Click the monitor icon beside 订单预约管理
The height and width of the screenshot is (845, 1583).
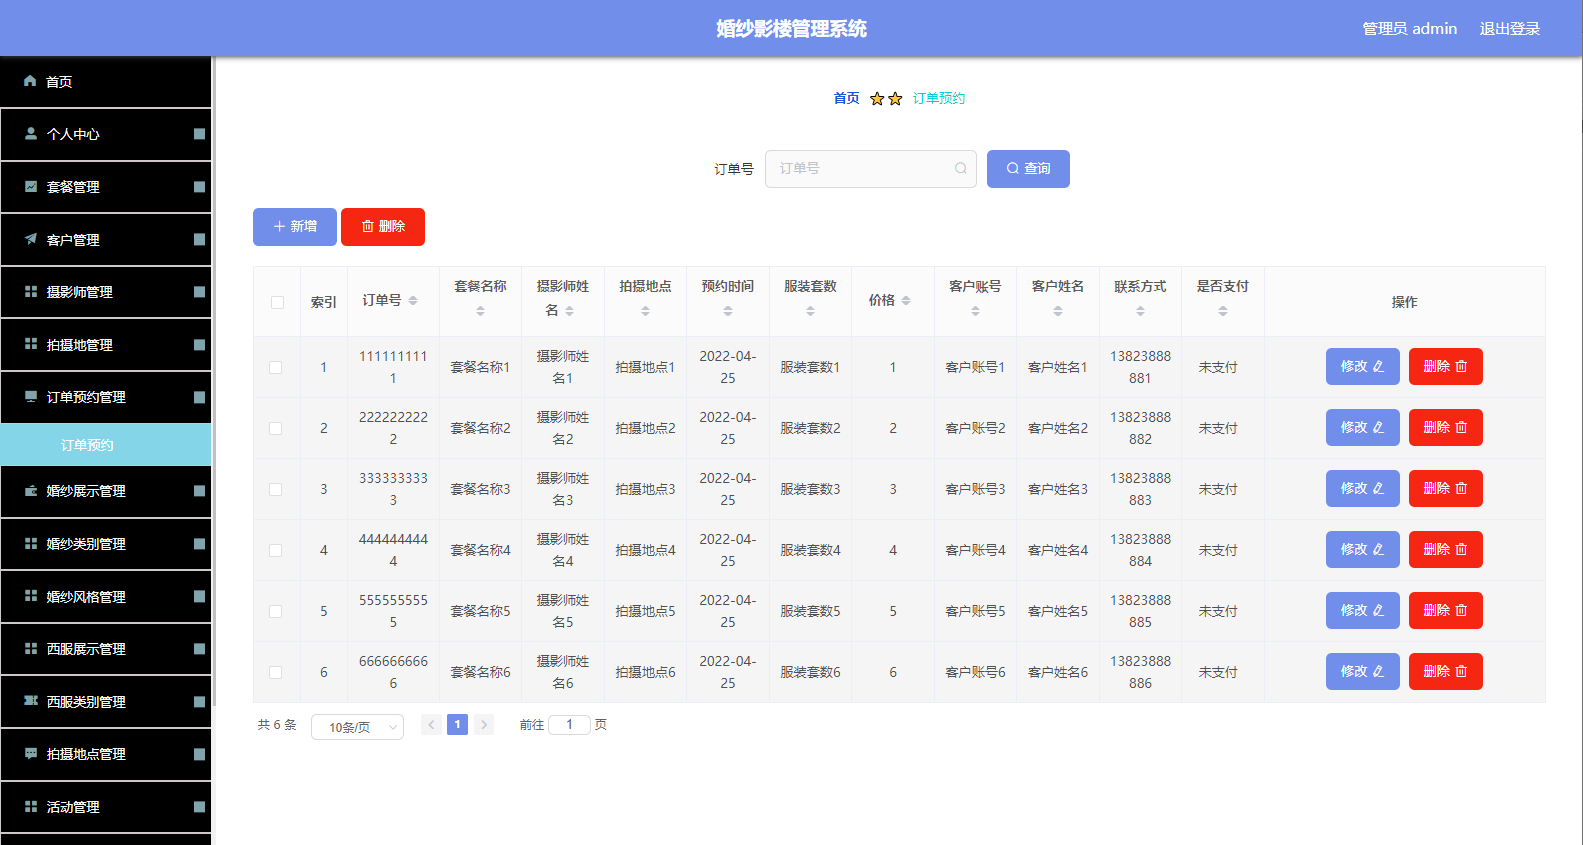(x=31, y=396)
